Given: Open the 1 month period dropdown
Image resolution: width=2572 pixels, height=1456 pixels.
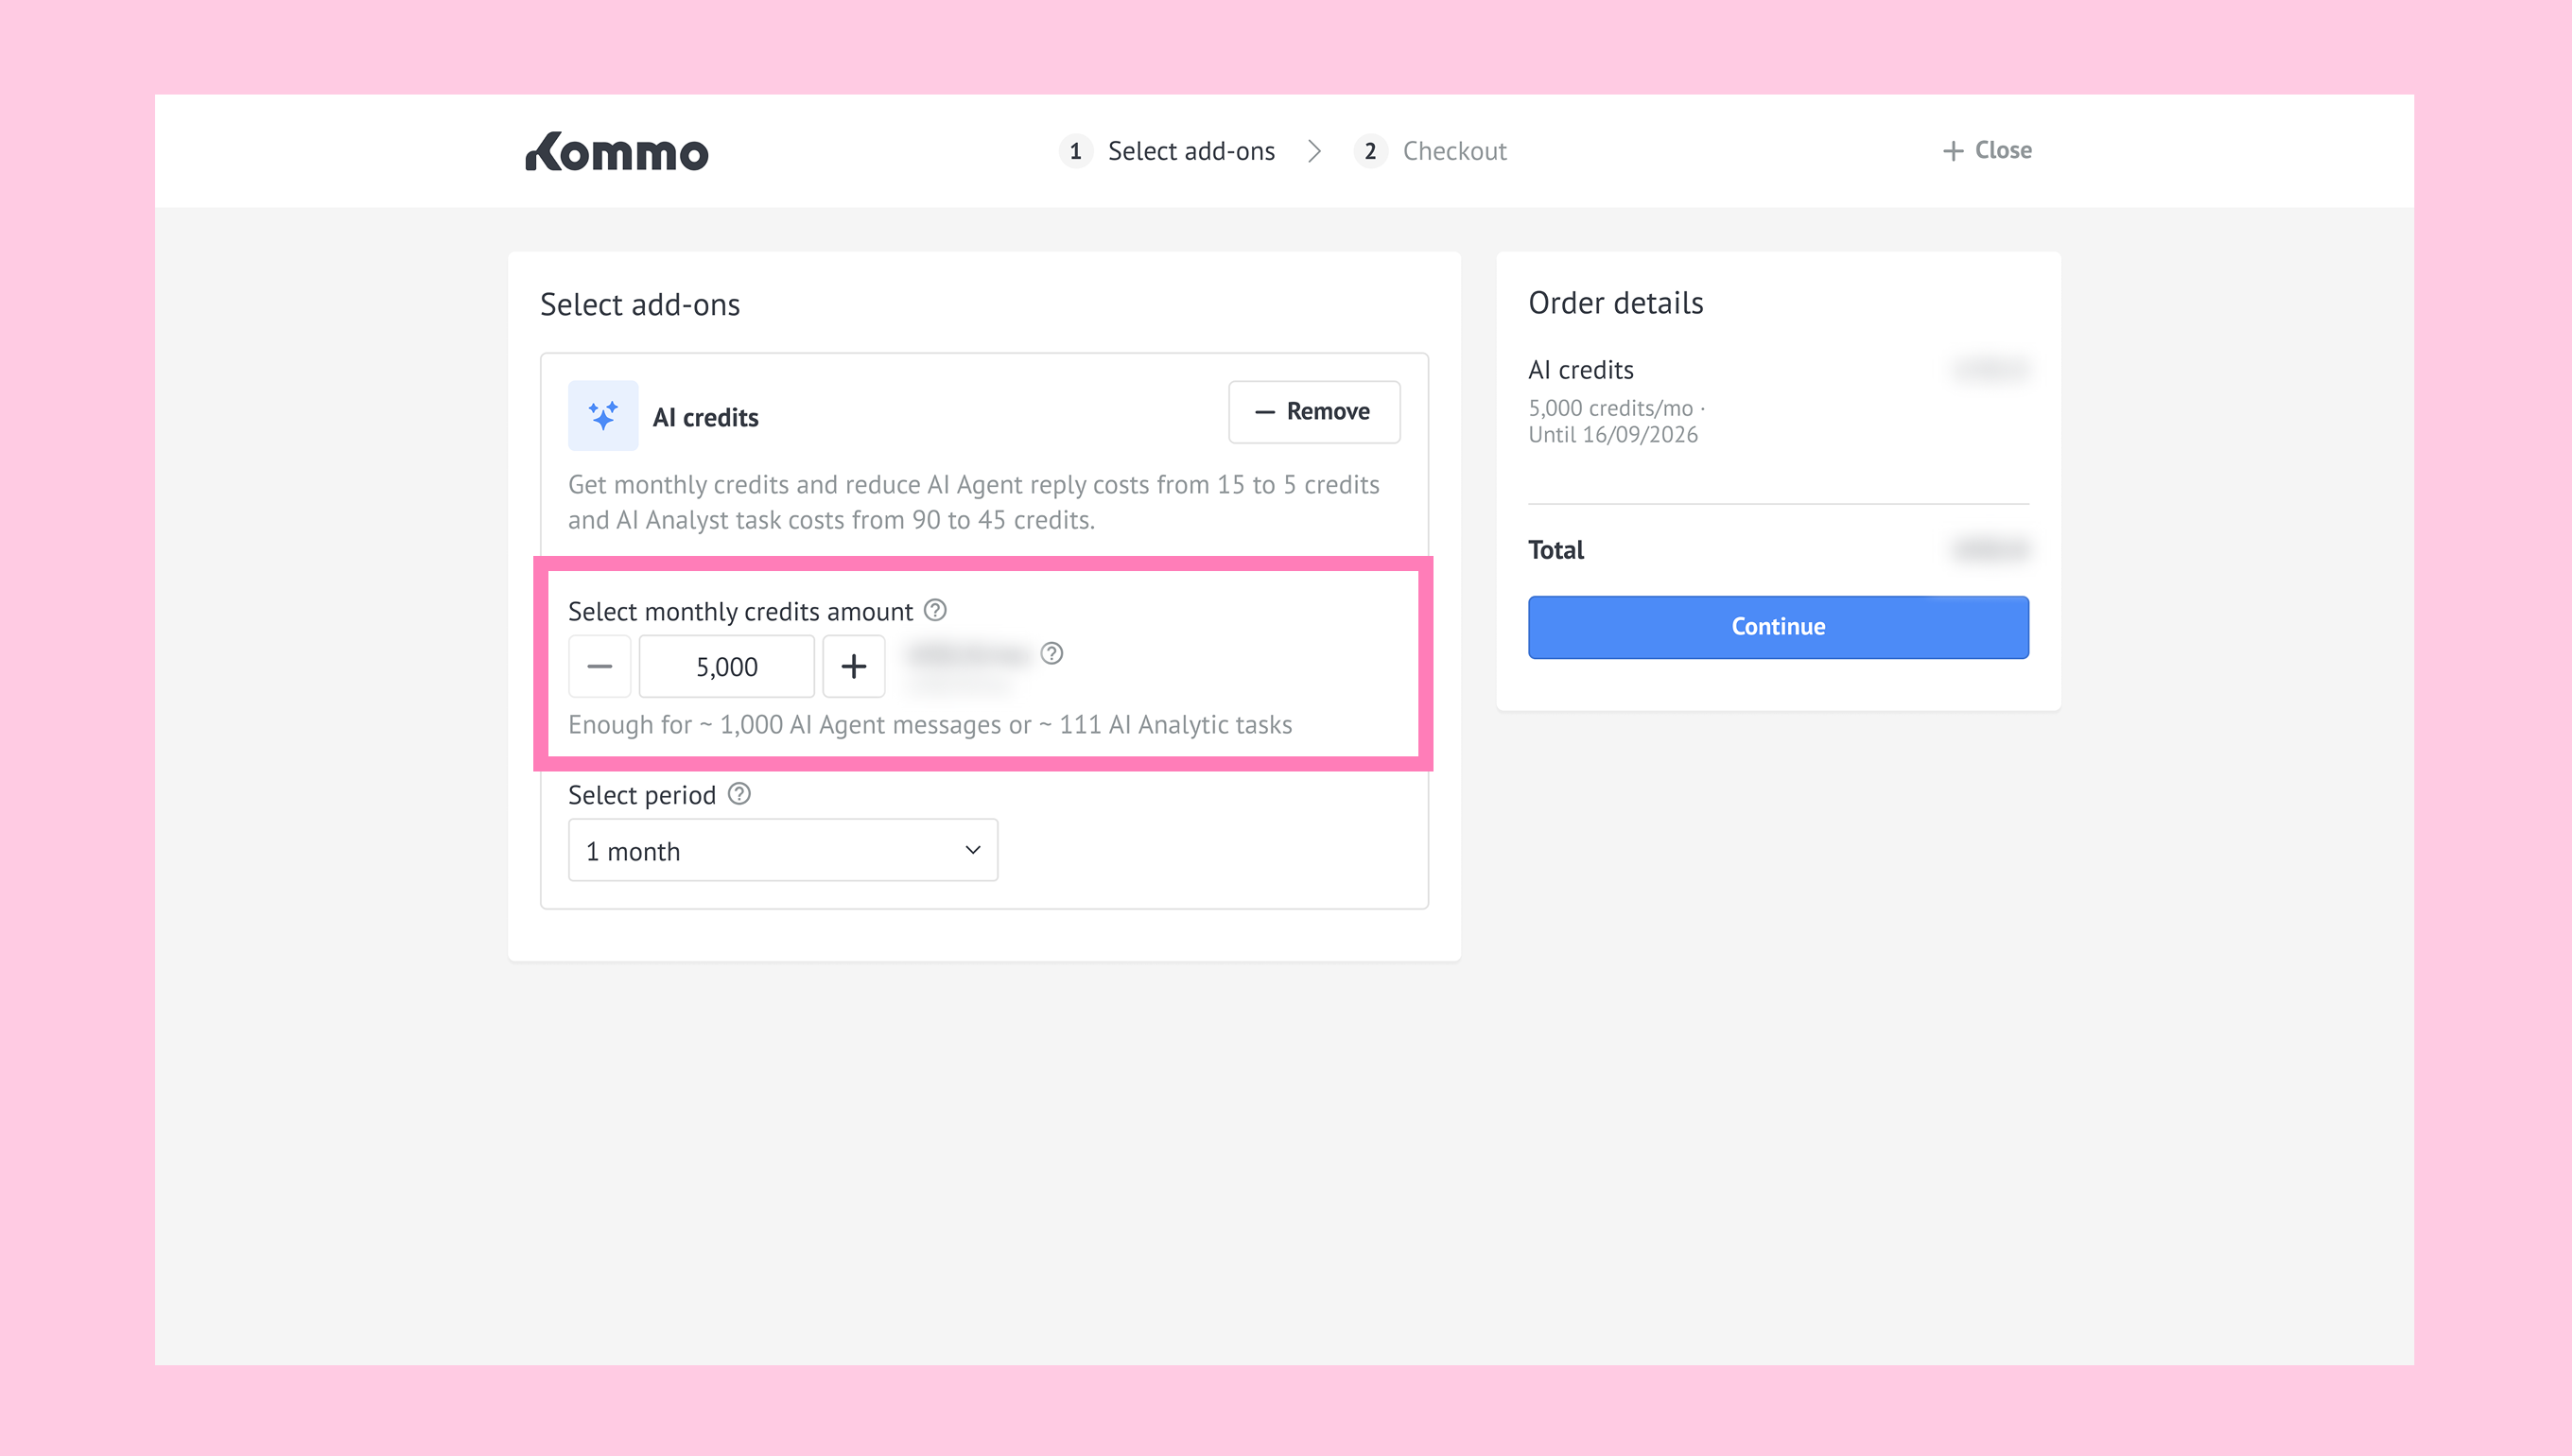Looking at the screenshot, I should (783, 850).
